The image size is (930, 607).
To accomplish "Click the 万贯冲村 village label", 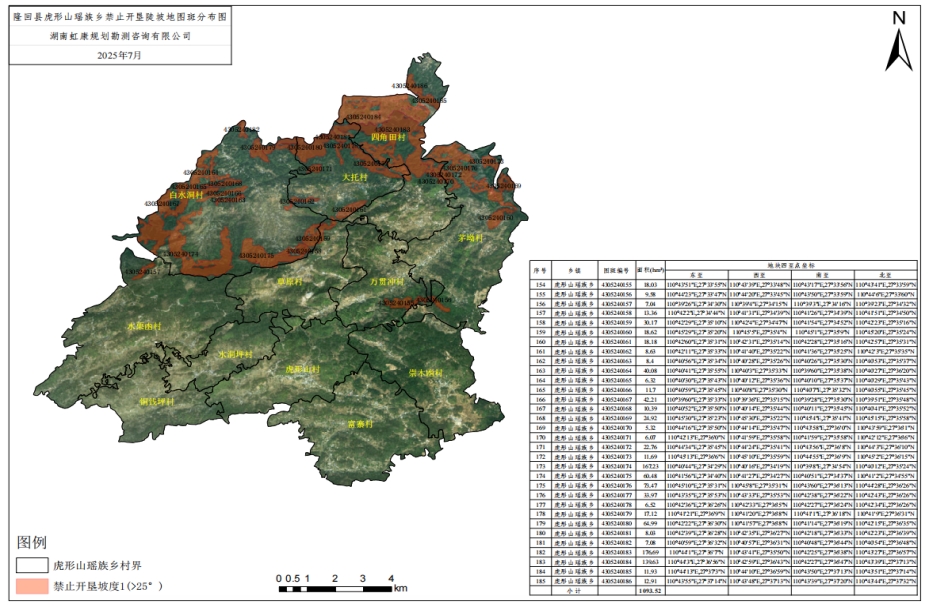I will click(x=388, y=282).
